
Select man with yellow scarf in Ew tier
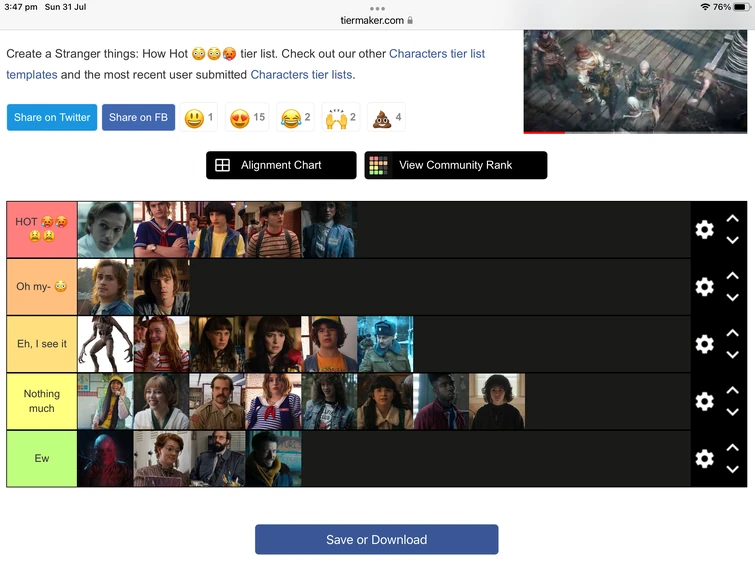pos(273,459)
